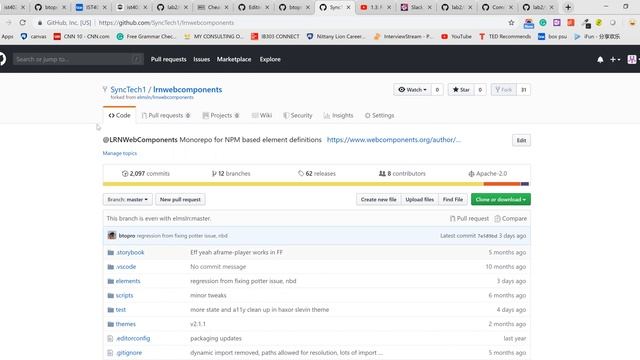640x360 pixels.
Task: Open the .vscode folder
Action: pyautogui.click(x=126, y=267)
